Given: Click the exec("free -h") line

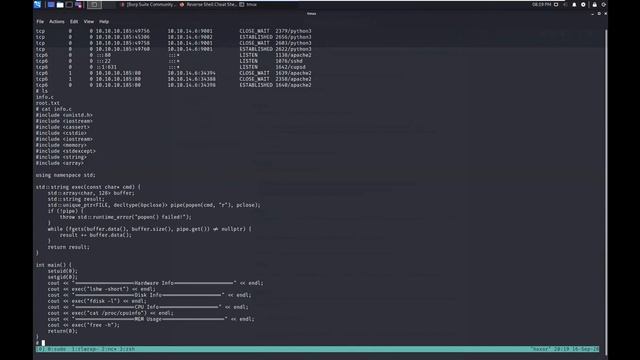Looking at the screenshot, I should point(84,325).
